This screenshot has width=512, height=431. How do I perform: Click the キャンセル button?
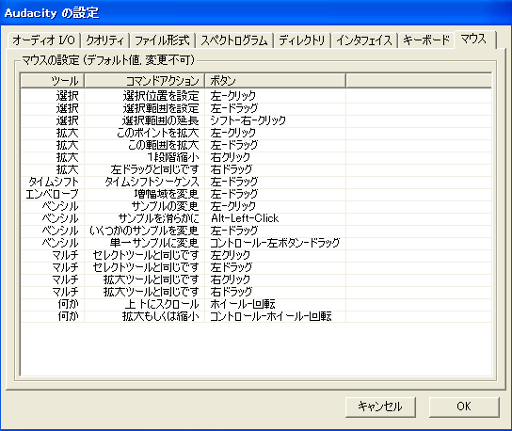point(380,407)
